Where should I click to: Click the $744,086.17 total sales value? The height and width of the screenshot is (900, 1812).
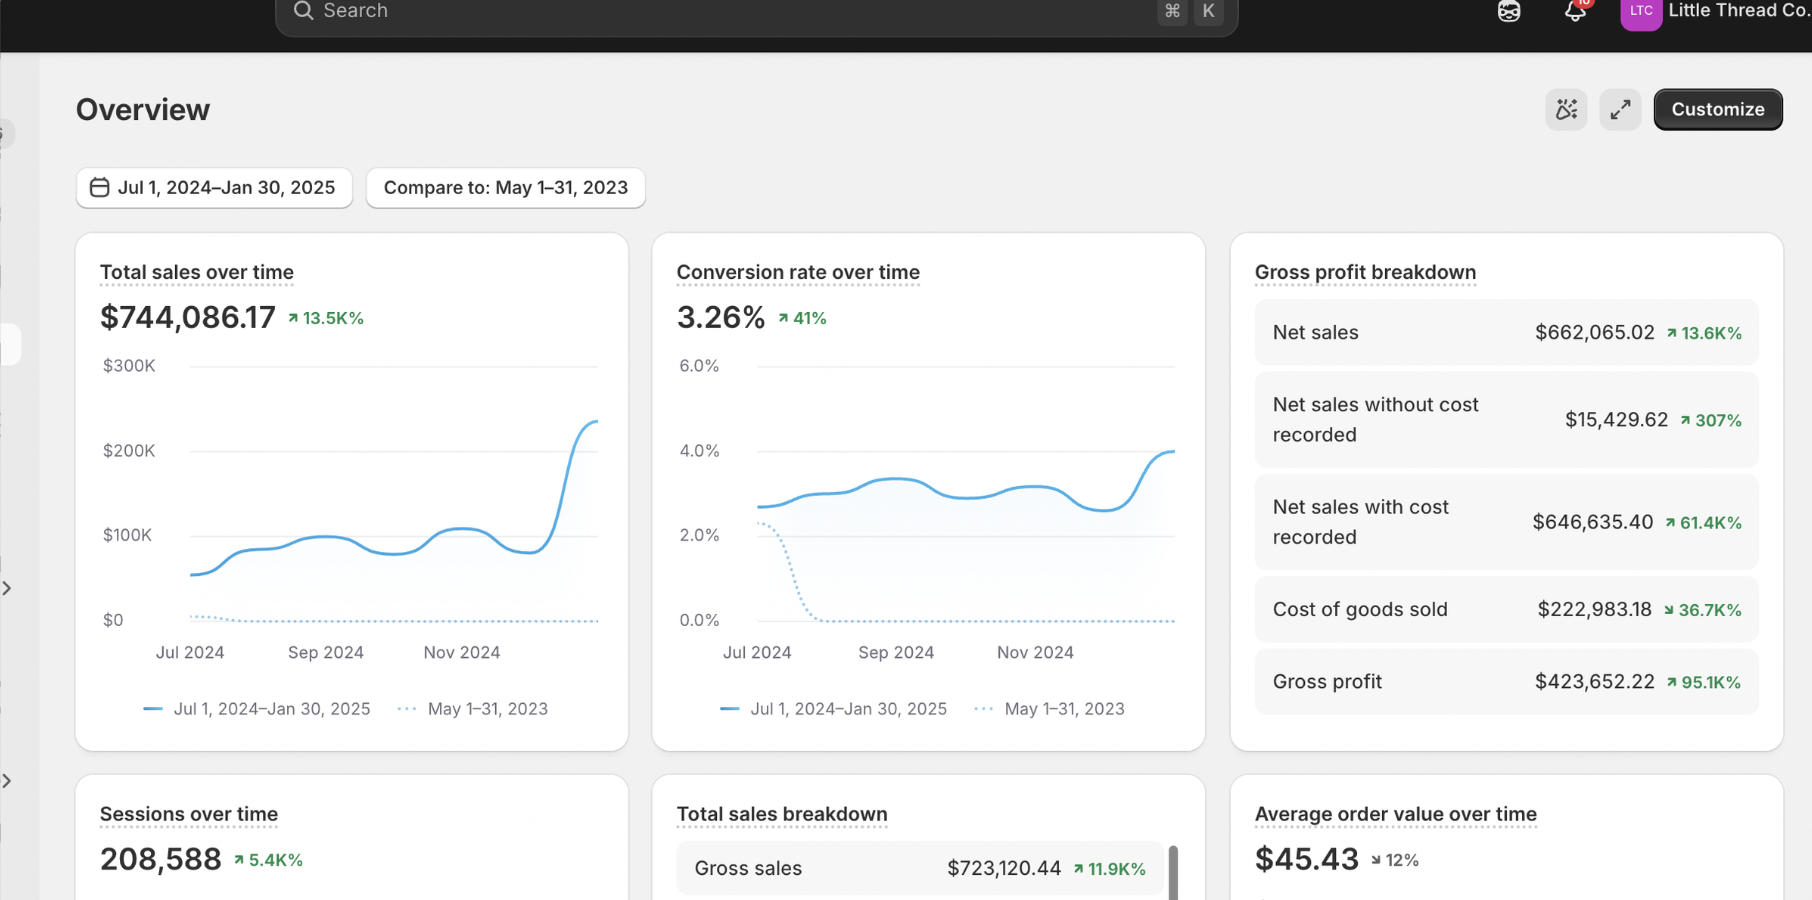coord(188,318)
